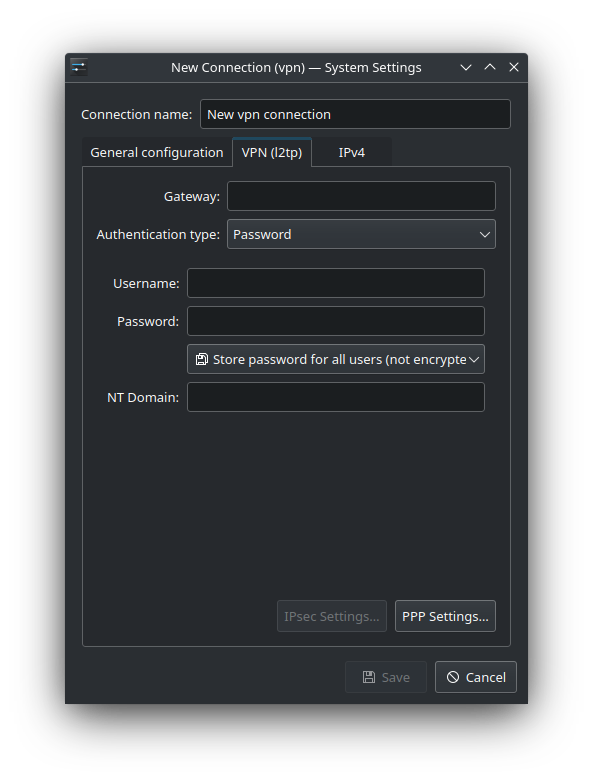The image size is (593, 781).
Task: Click the disk icon in store password field
Action: tap(201, 359)
